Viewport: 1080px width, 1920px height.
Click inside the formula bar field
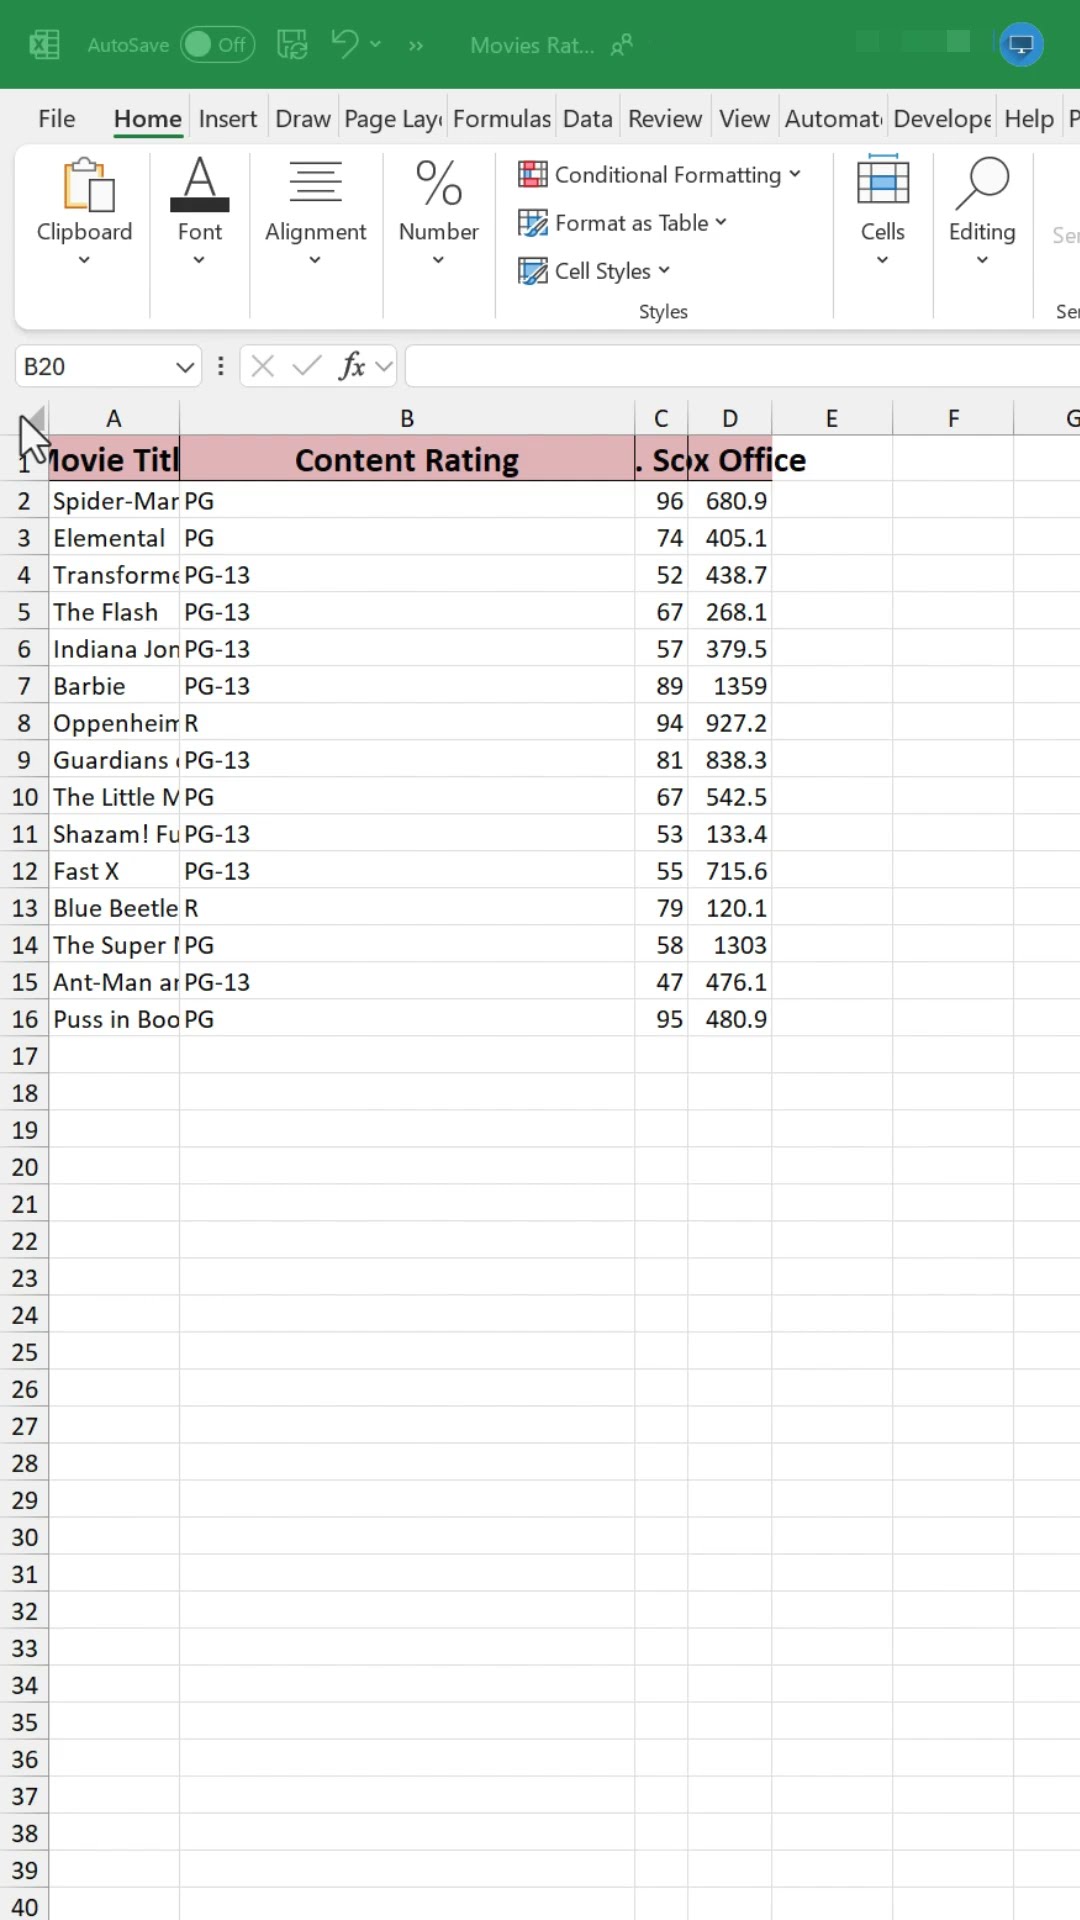pos(743,366)
